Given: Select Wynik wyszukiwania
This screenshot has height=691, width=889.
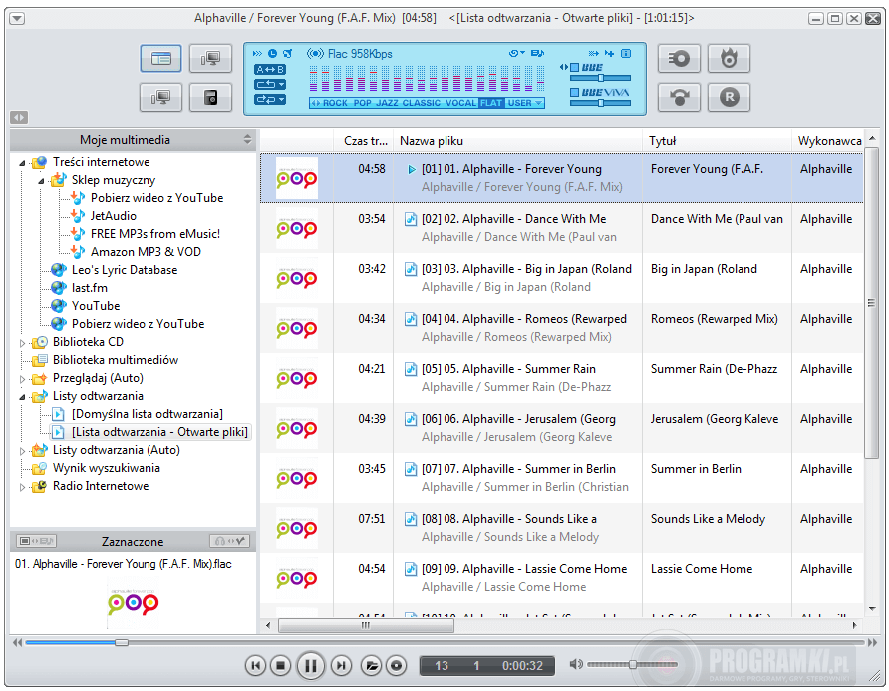Looking at the screenshot, I should click(106, 468).
